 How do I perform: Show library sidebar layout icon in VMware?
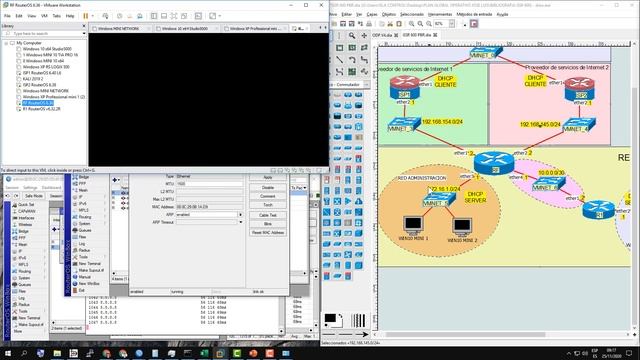coord(154,16)
